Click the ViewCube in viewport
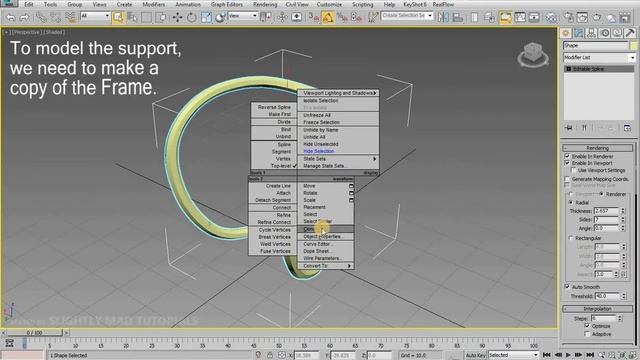 (x=533, y=54)
